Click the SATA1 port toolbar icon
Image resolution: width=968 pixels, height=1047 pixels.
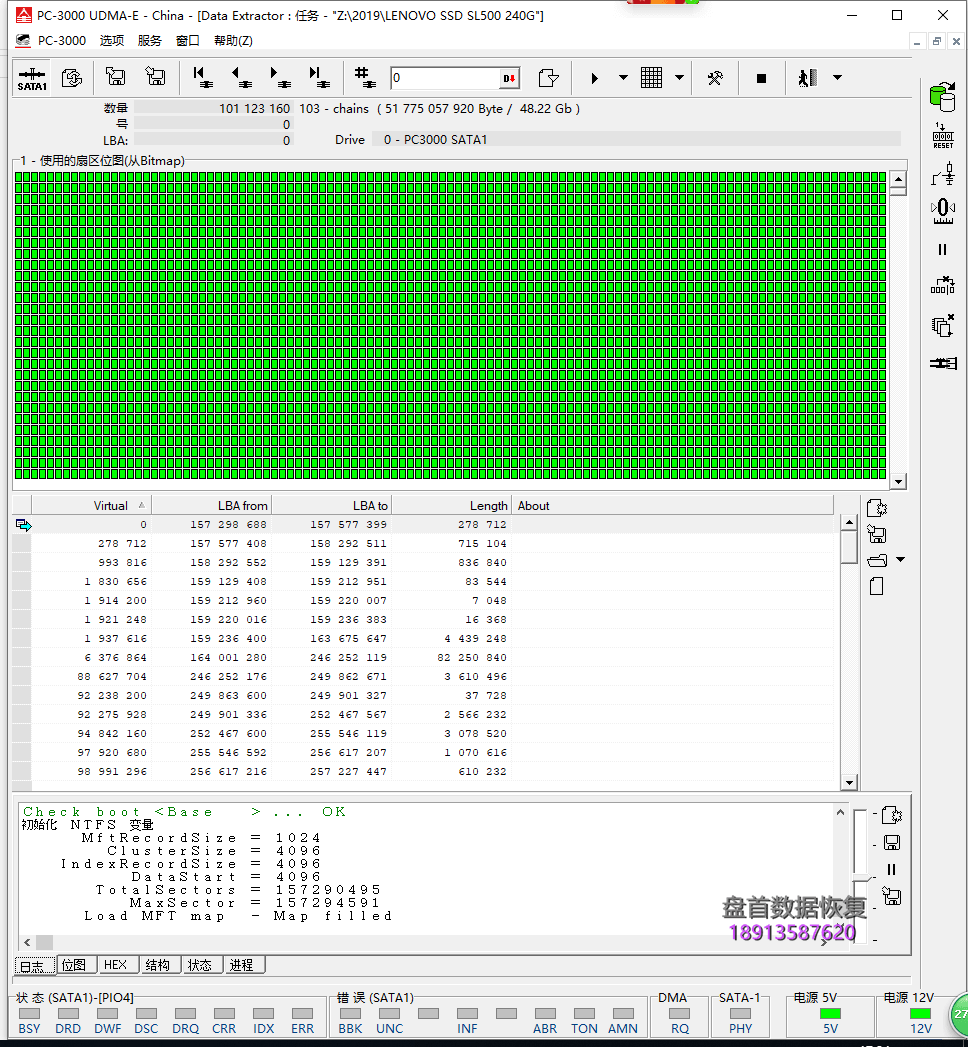pos(32,78)
